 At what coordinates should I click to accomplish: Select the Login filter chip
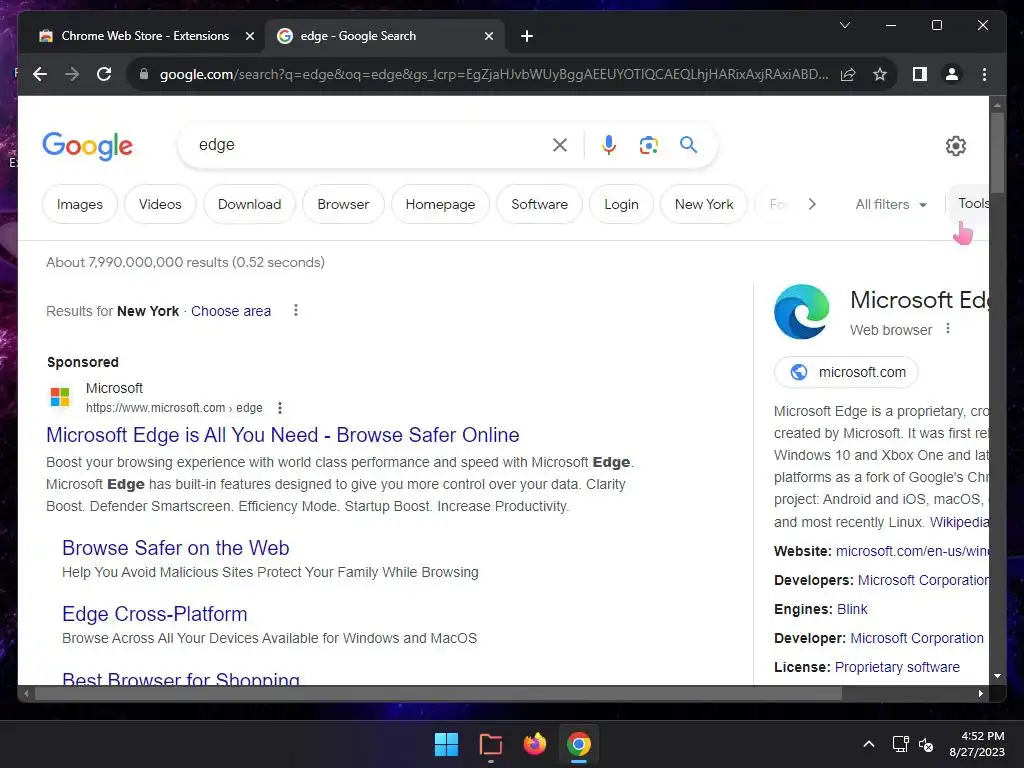point(621,204)
